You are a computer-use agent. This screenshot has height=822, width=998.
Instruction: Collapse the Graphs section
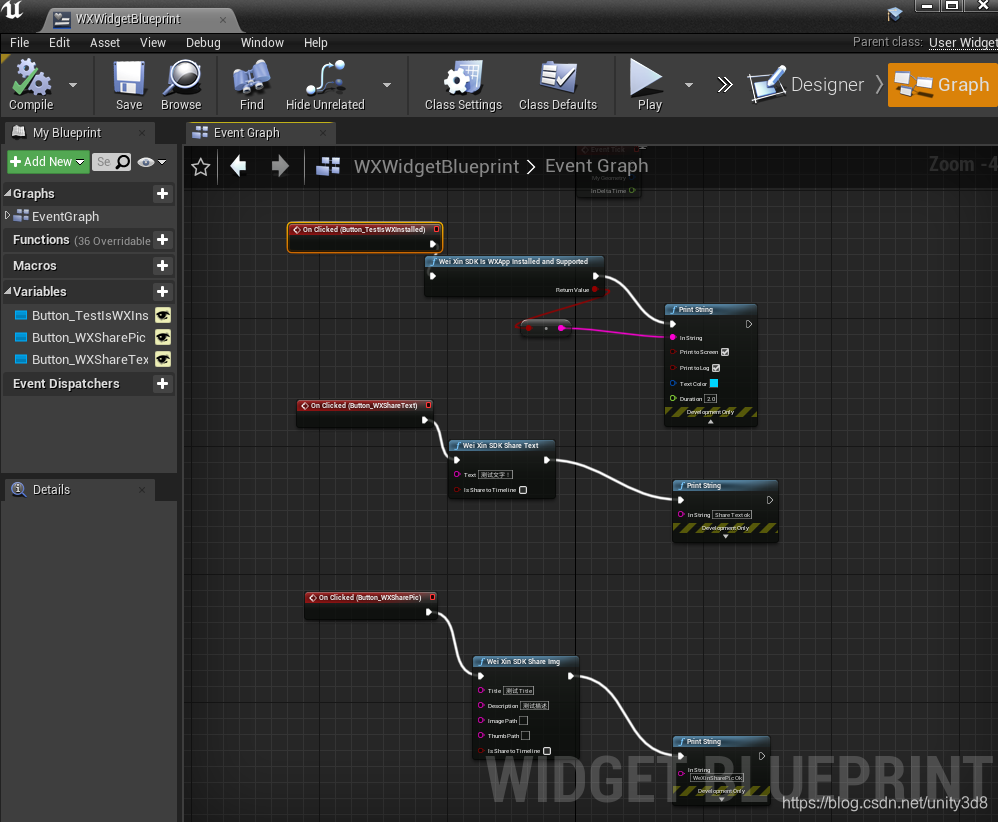[8, 193]
